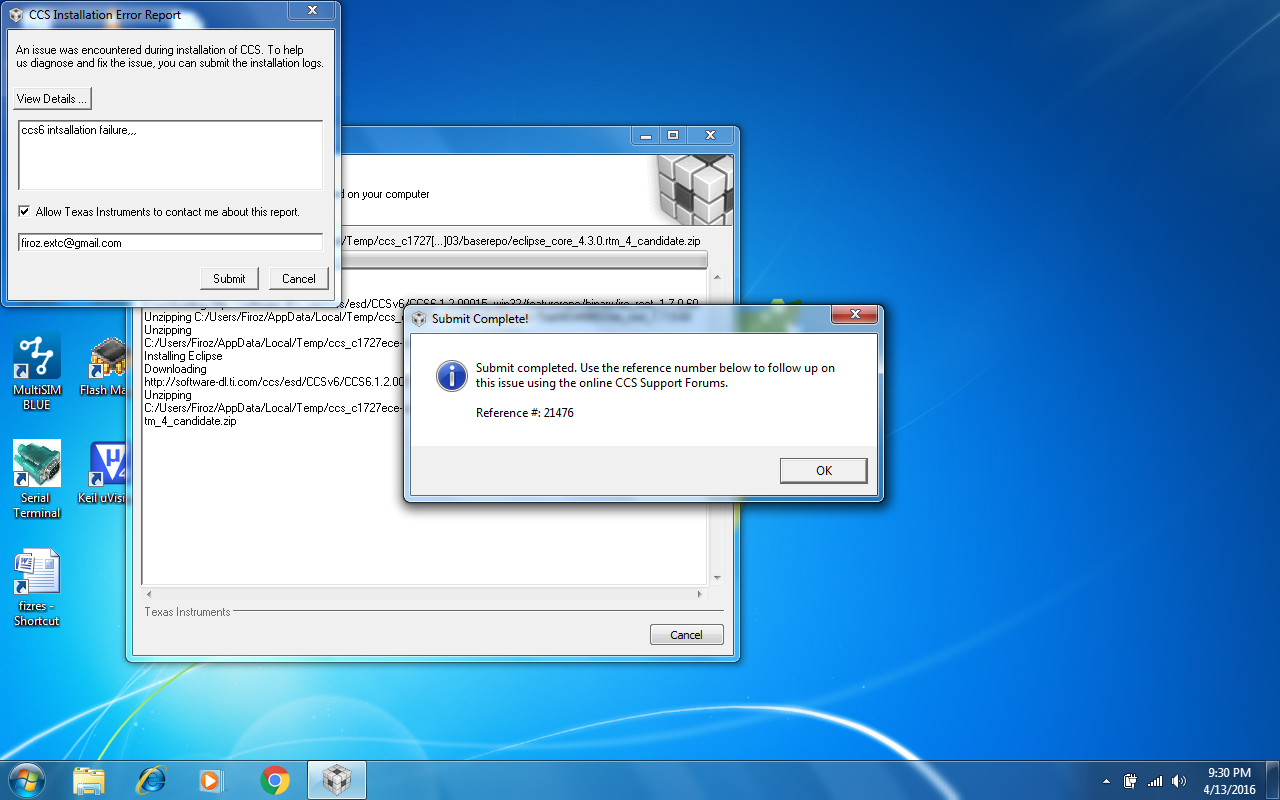Open Windows Explorer from the taskbar
The image size is (1280, 800).
pos(89,780)
